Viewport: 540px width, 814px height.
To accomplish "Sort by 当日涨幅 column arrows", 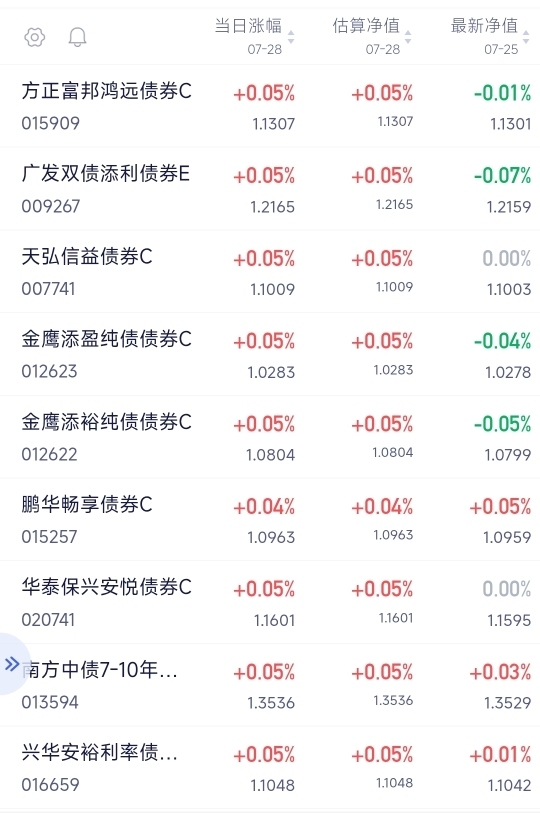I will 291,37.
